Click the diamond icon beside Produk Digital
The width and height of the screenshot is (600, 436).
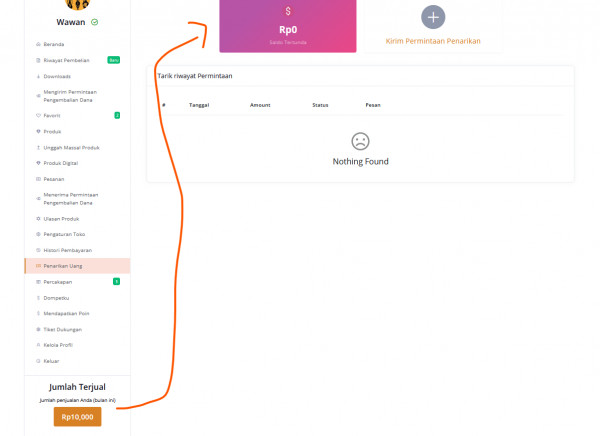(38, 163)
